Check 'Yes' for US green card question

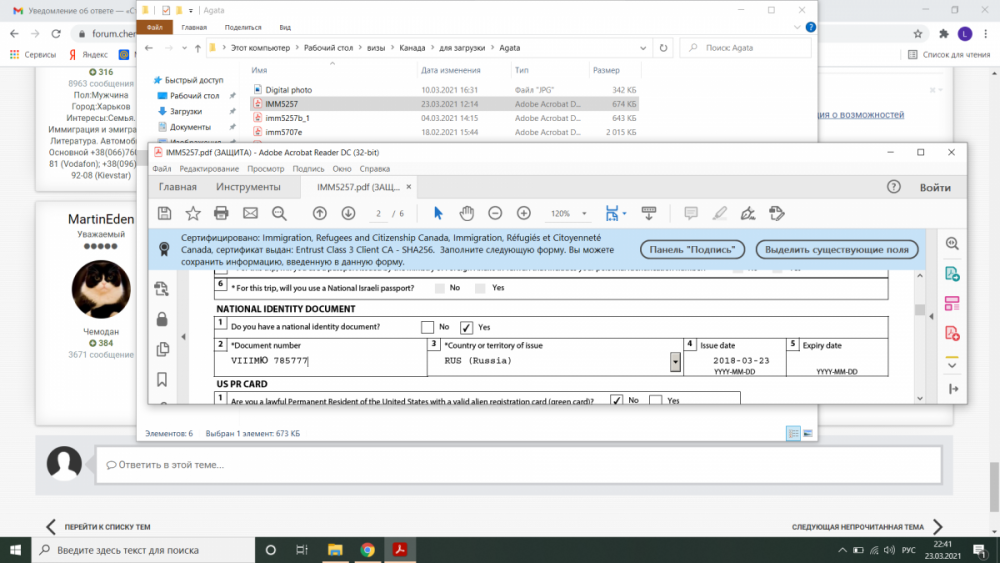point(655,400)
